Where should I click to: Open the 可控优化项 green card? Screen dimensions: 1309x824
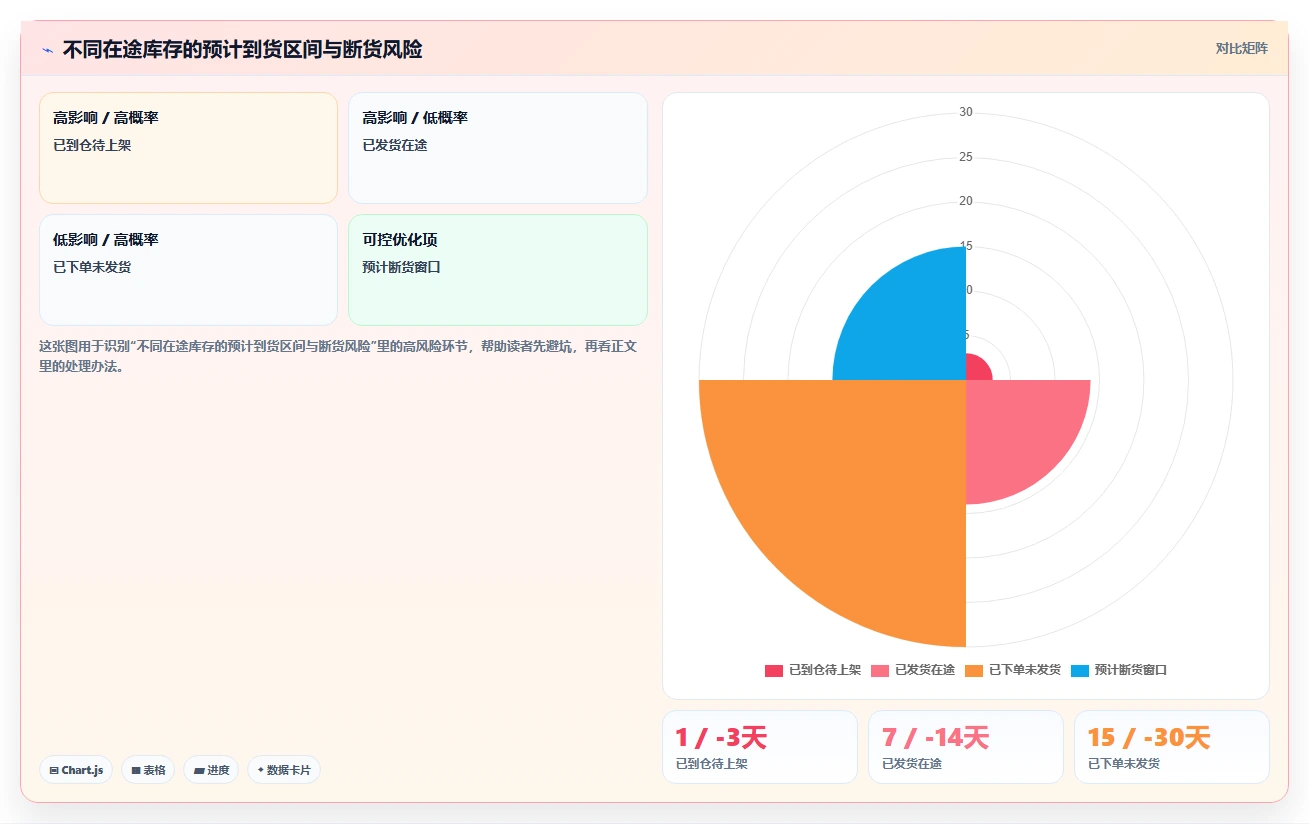(497, 270)
